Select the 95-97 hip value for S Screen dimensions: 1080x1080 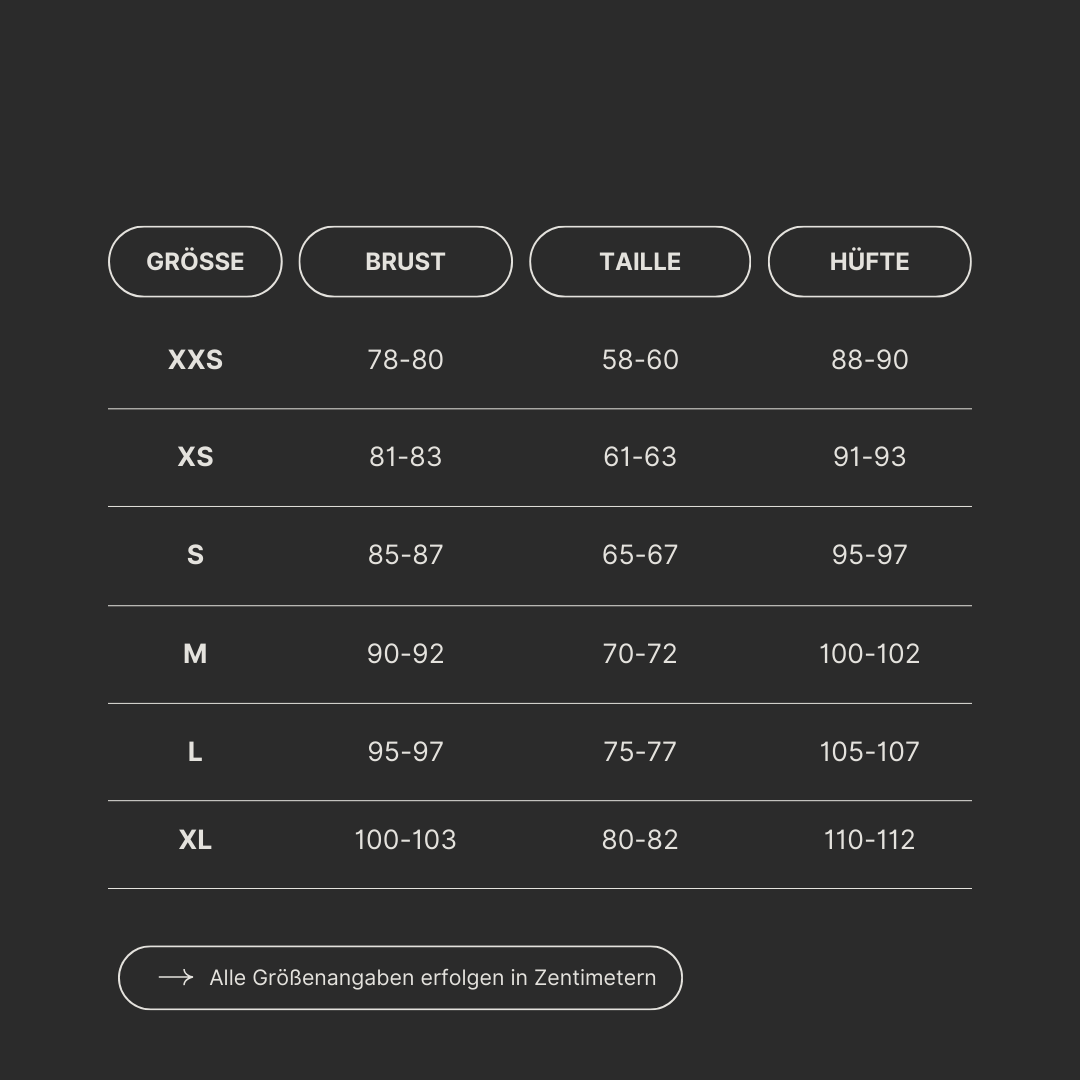pyautogui.click(x=869, y=555)
